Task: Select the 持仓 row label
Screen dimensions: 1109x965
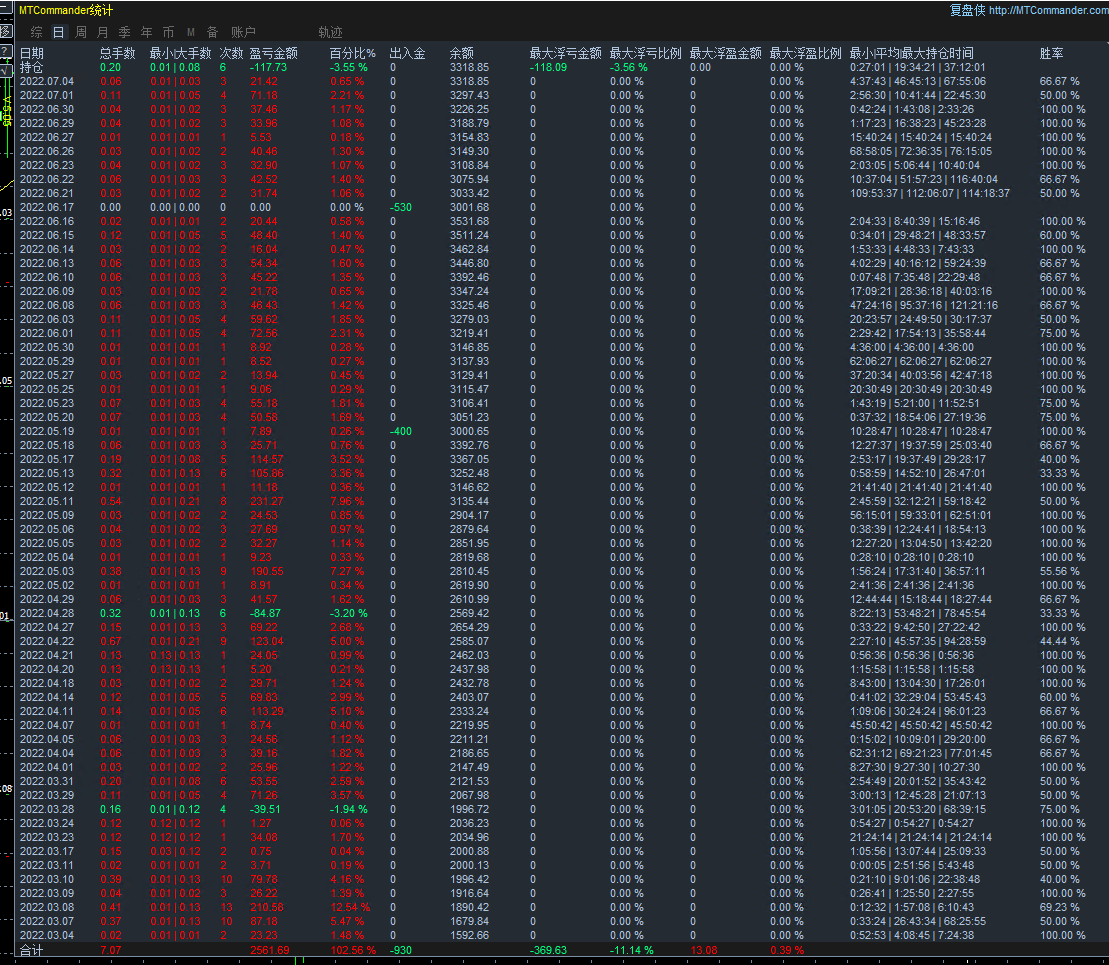Action: 32,67
